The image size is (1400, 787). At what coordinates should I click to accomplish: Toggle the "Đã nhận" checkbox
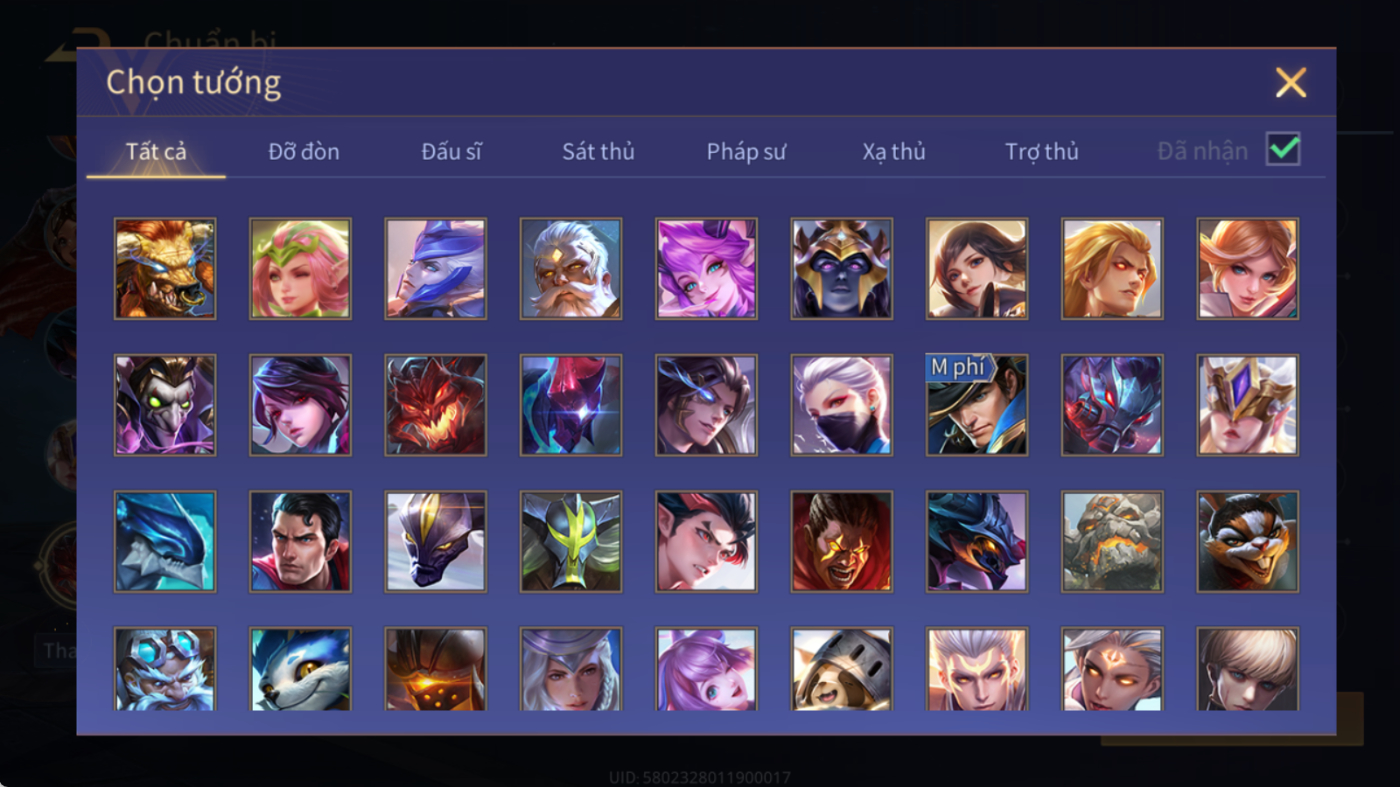1283,150
